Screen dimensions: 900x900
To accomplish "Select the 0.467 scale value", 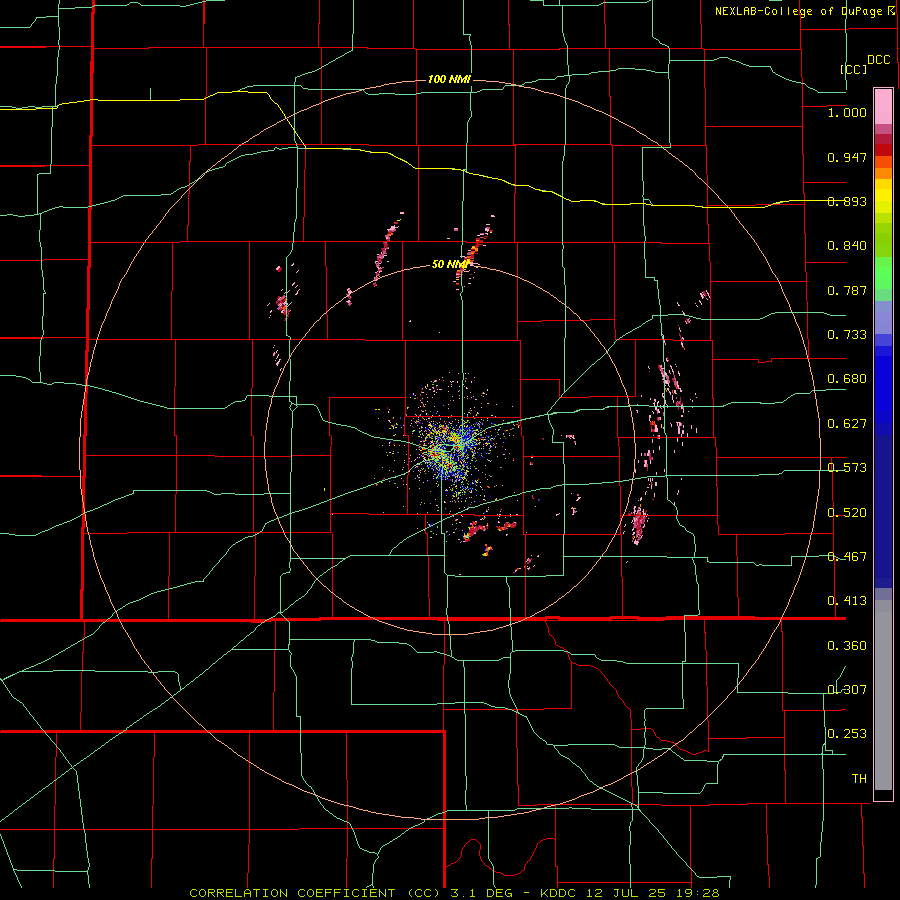I will click(x=847, y=557).
